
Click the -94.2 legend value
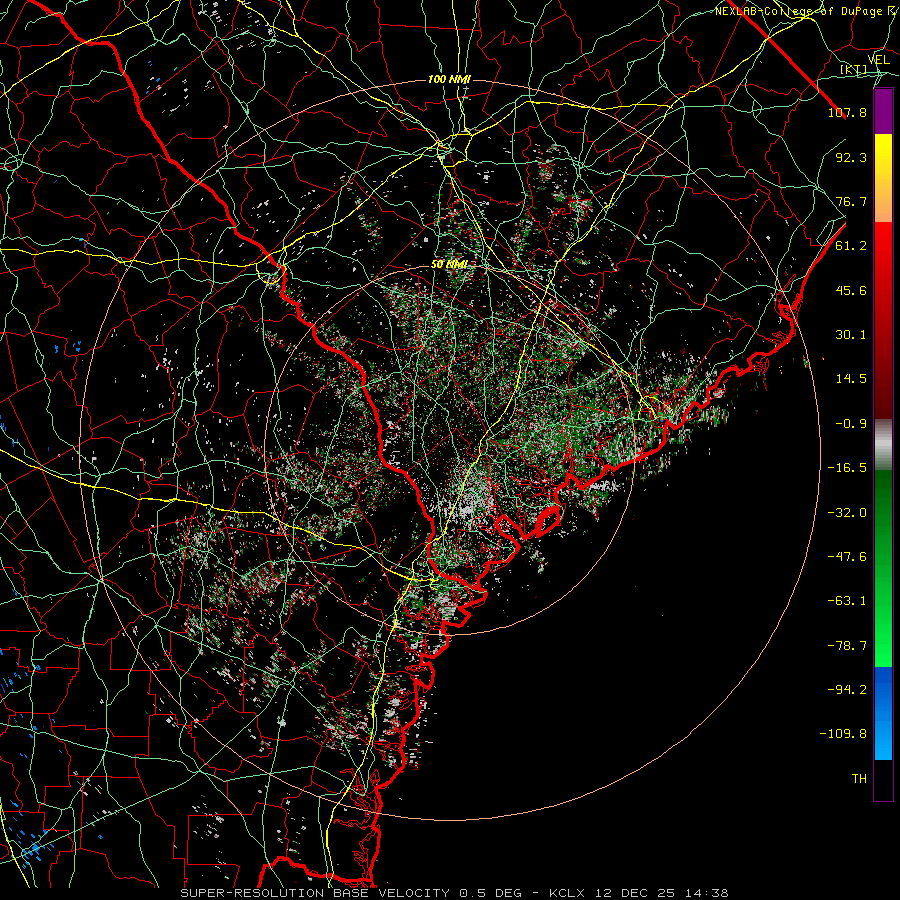click(847, 689)
